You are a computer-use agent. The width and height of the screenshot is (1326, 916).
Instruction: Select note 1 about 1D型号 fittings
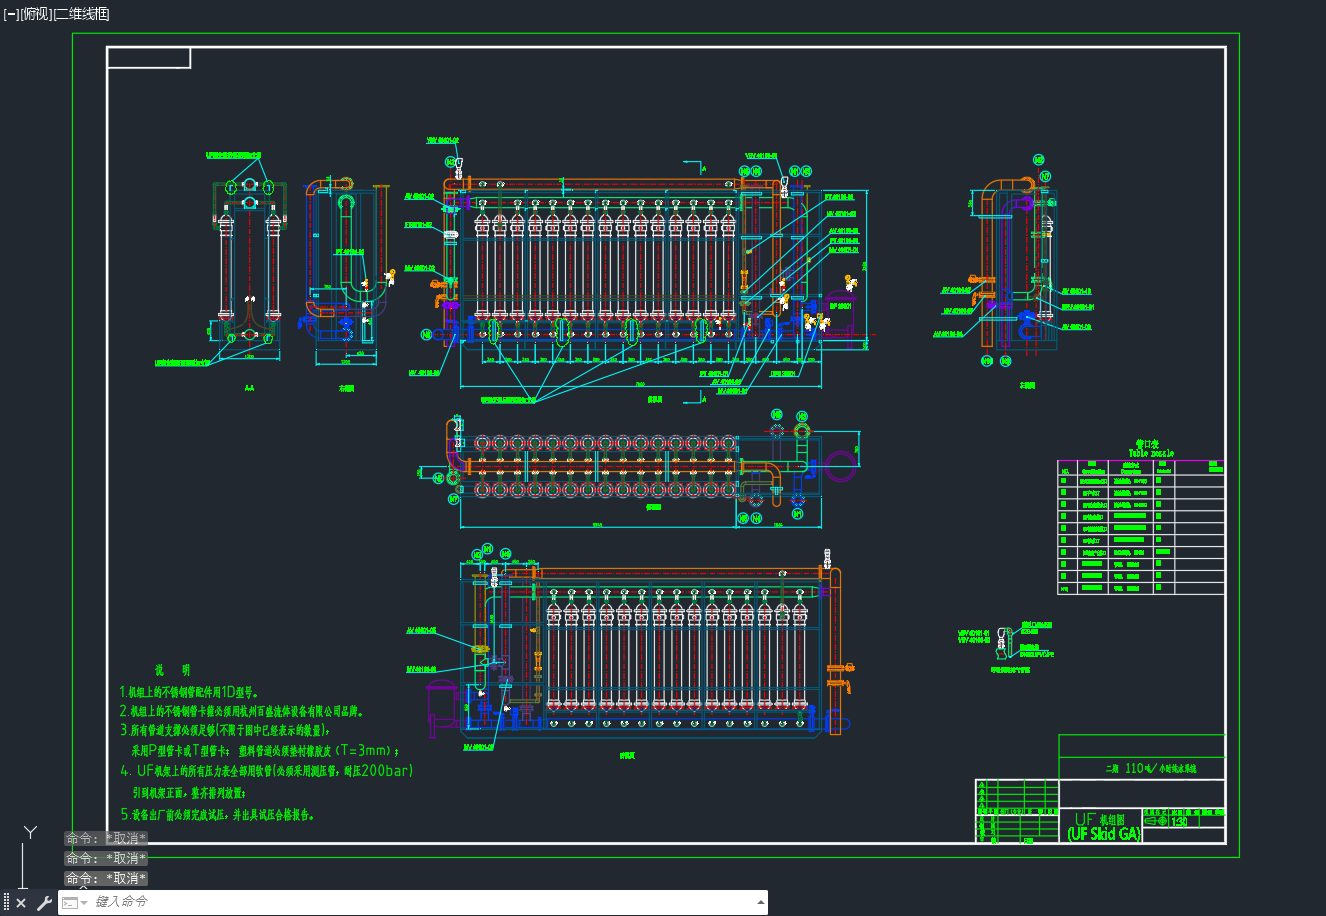(x=190, y=691)
